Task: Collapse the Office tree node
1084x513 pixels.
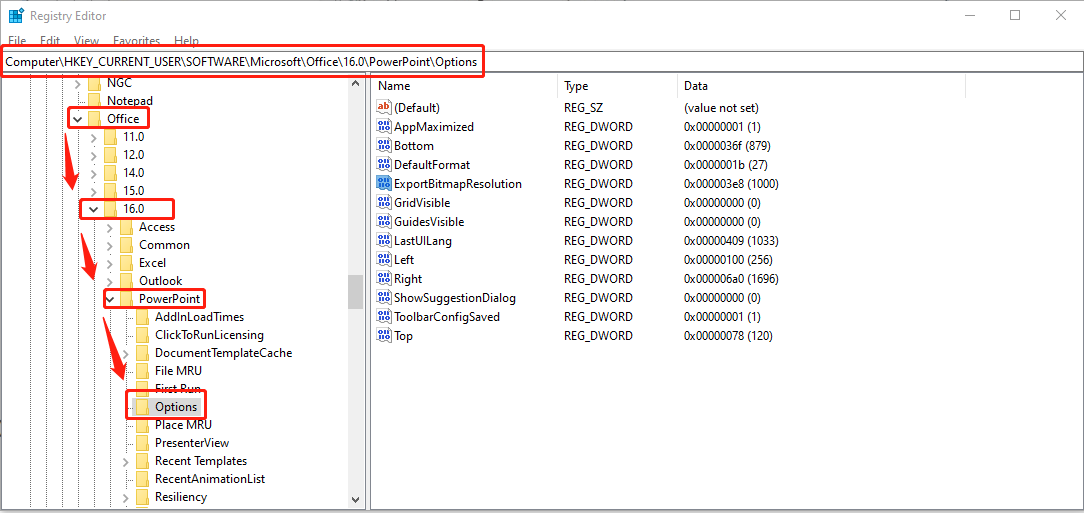Action: 77,119
